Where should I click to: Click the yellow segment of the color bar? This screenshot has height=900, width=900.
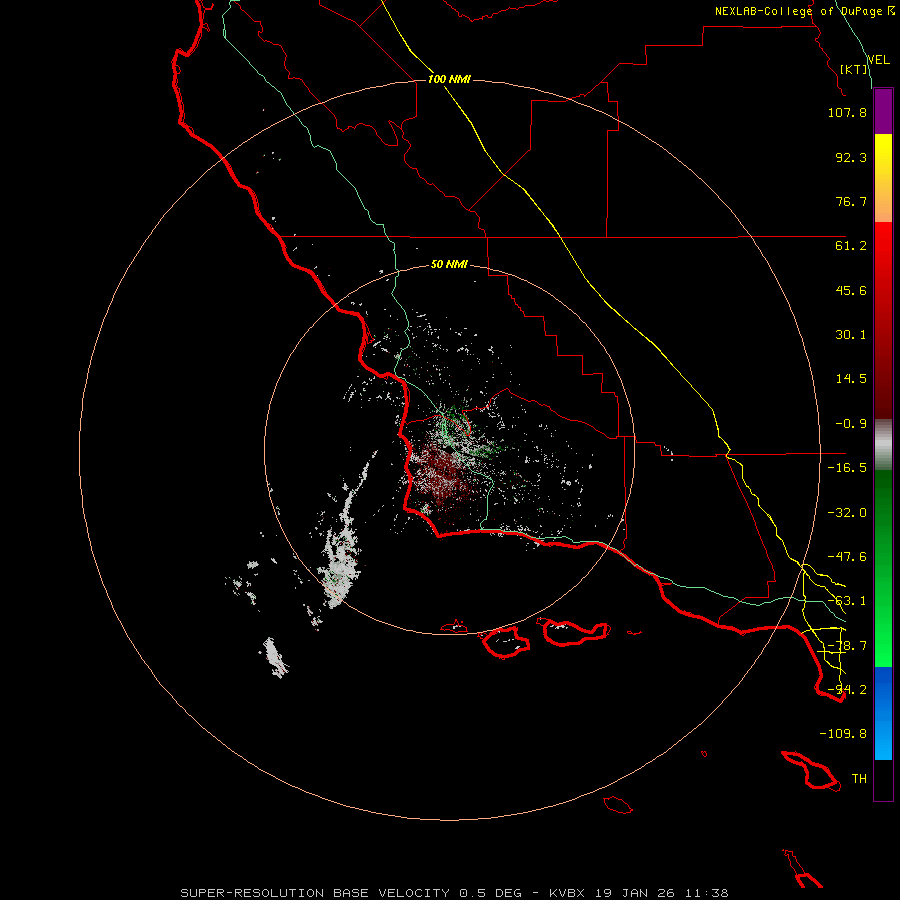pos(883,178)
